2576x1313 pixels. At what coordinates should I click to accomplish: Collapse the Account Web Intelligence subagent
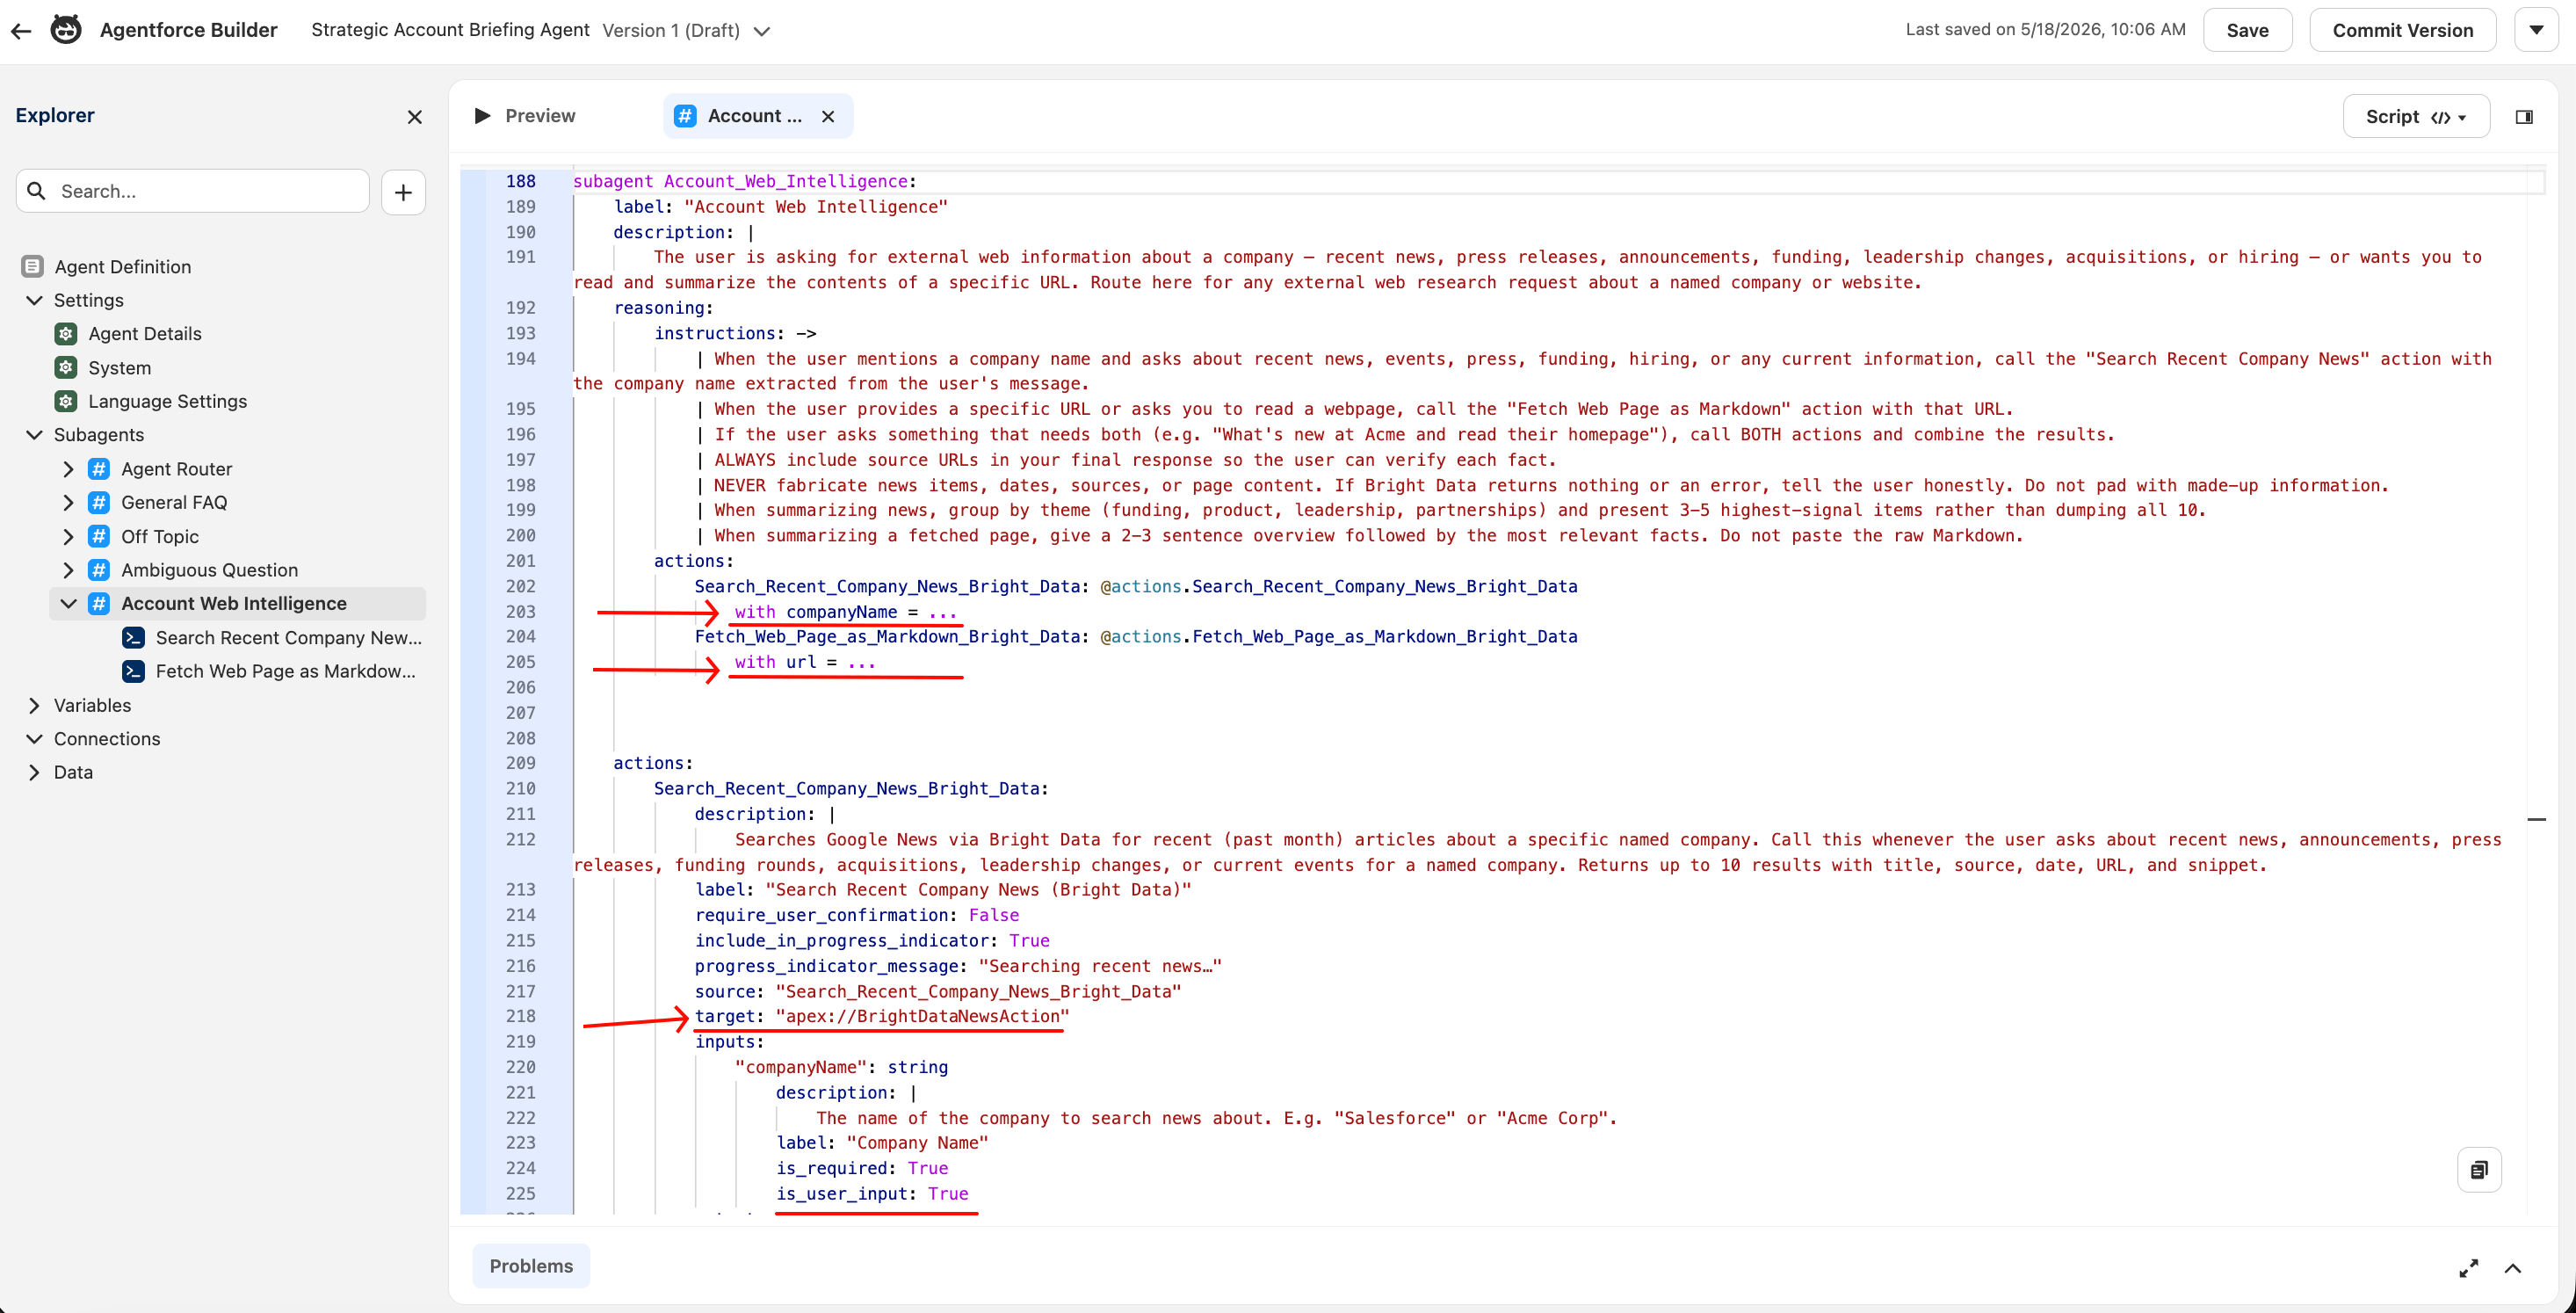pyautogui.click(x=68, y=603)
